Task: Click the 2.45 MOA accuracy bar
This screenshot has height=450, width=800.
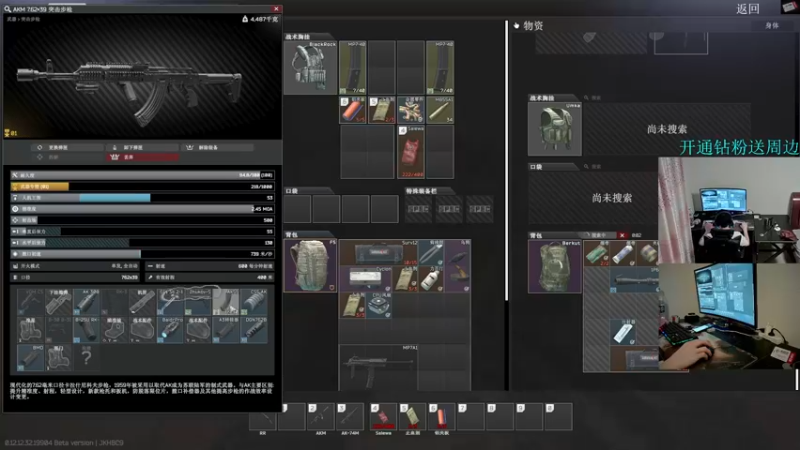Action: pos(142,209)
